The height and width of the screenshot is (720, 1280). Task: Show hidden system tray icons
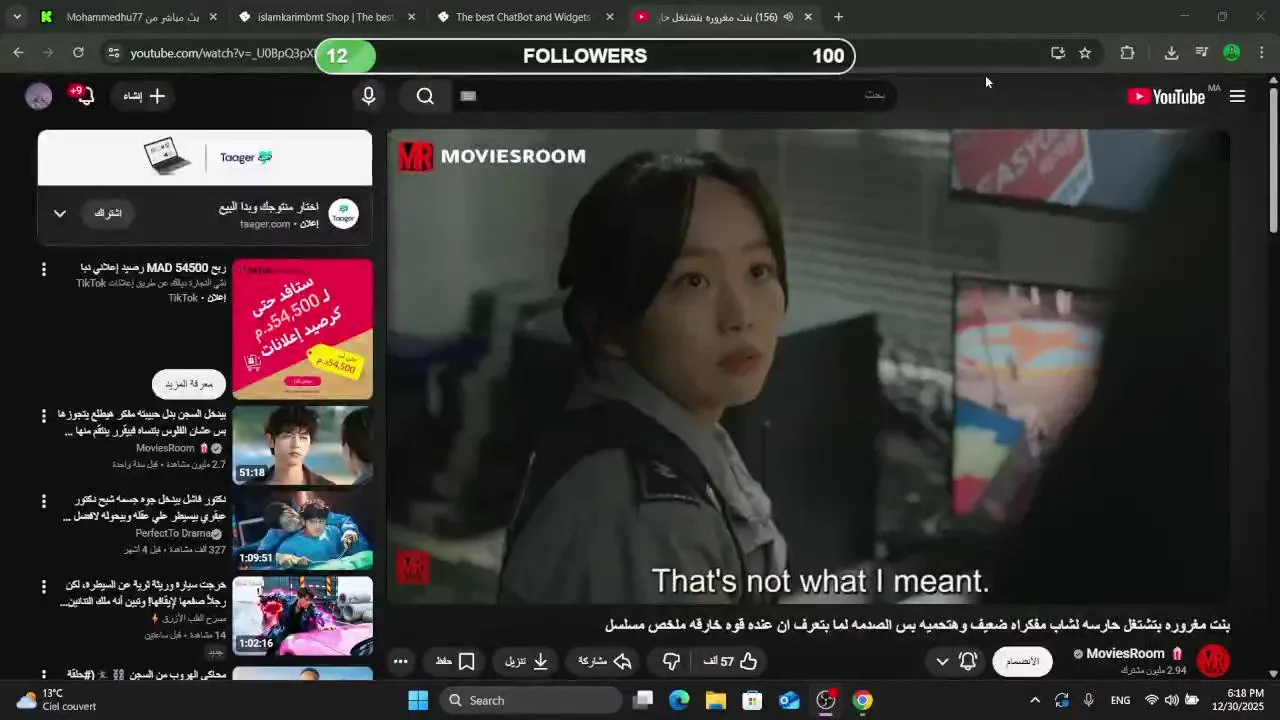coord(1034,700)
